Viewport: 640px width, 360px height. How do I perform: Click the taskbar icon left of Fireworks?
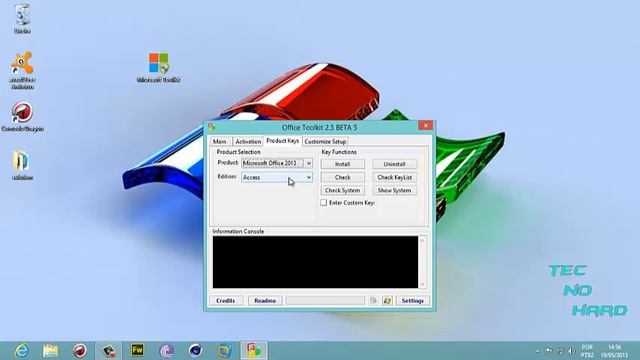(109, 351)
